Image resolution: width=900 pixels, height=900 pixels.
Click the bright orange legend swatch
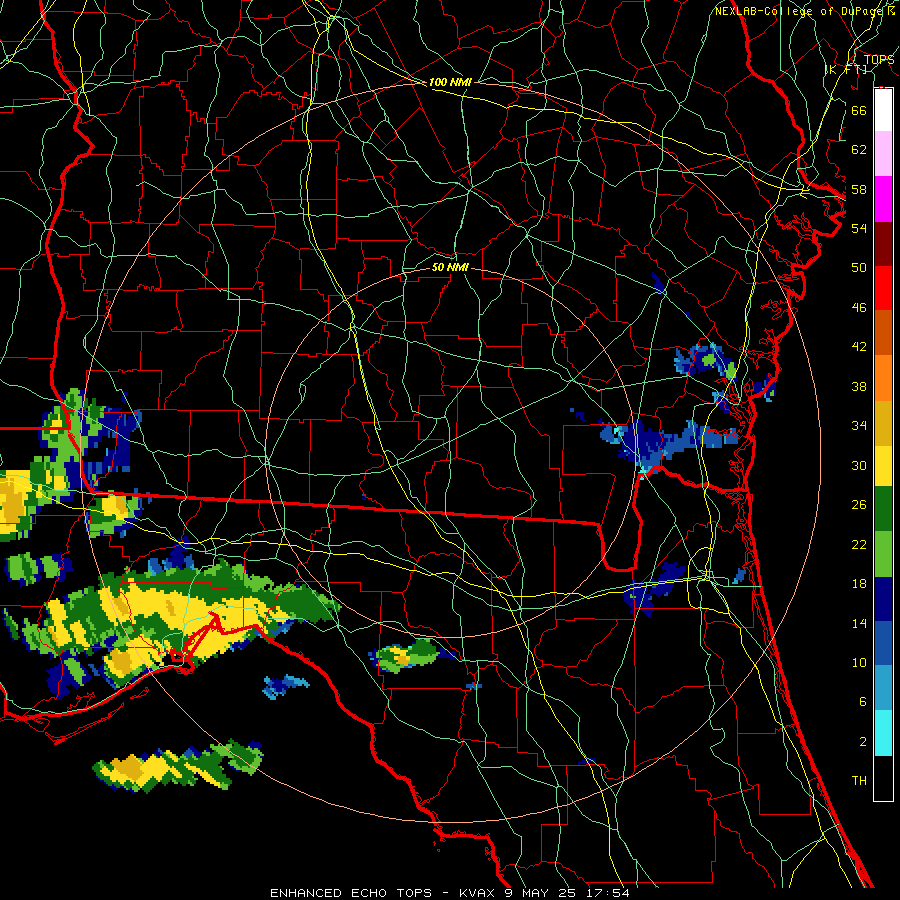click(x=883, y=378)
